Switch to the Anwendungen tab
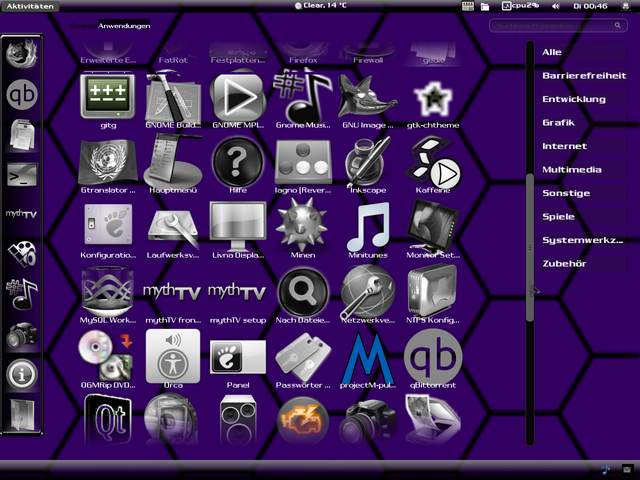 124,26
